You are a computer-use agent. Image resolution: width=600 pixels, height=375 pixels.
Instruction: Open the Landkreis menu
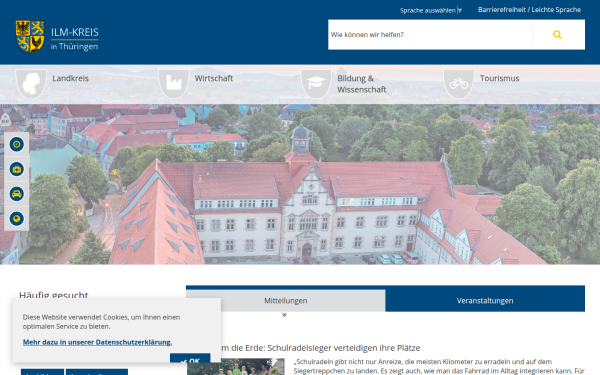[70, 78]
